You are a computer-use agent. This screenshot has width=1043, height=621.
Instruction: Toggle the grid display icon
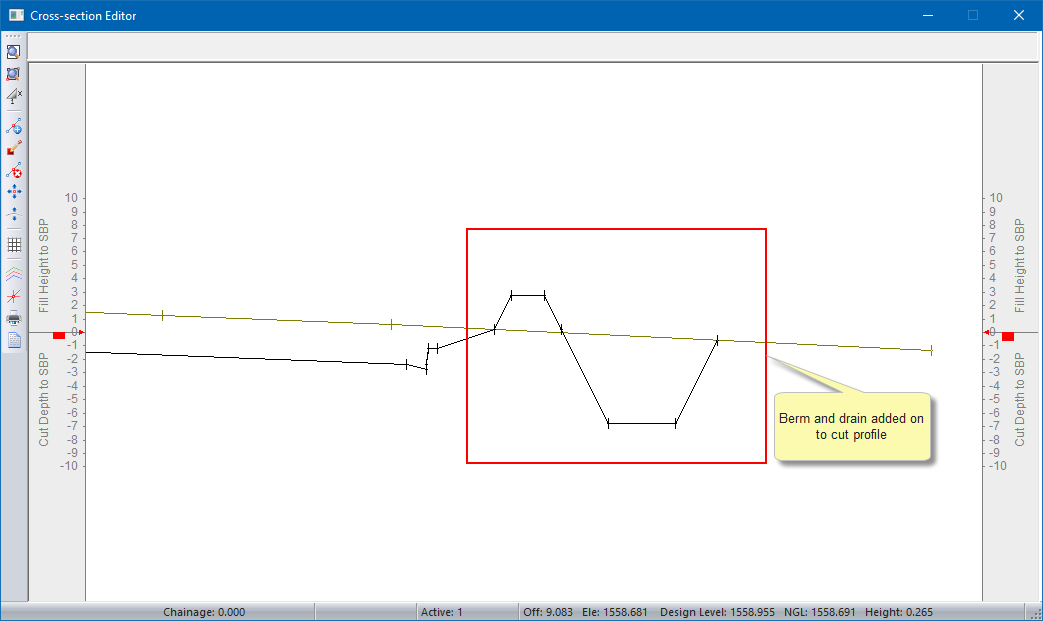point(14,244)
